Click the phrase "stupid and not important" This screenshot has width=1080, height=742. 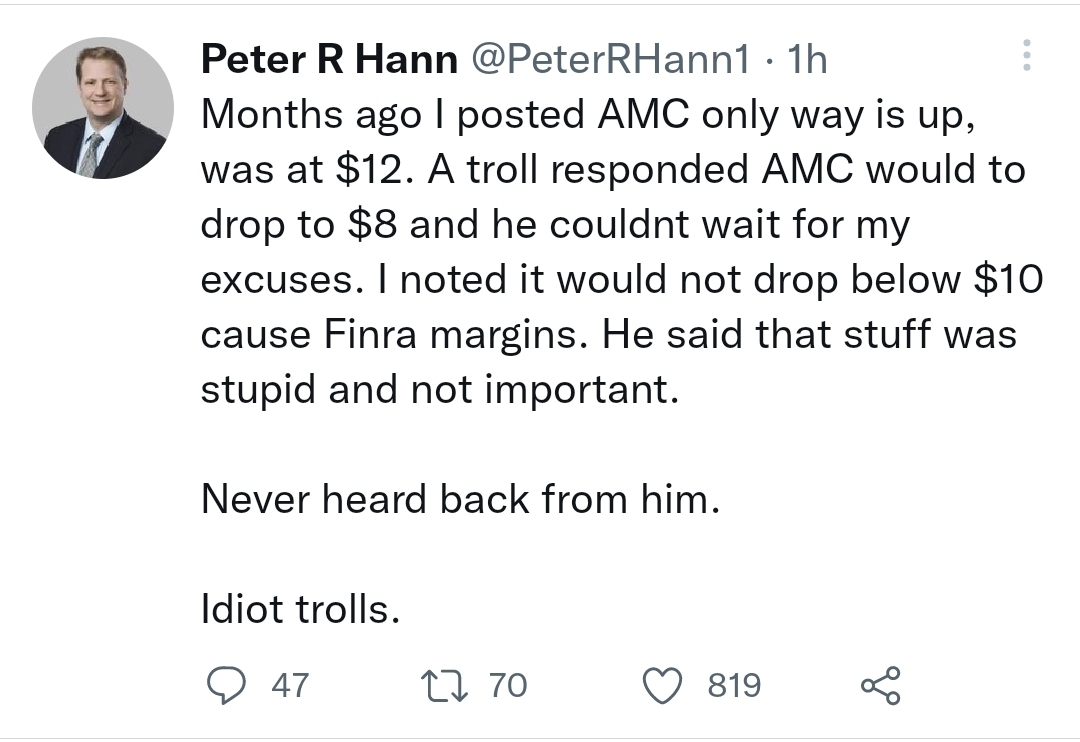437,389
